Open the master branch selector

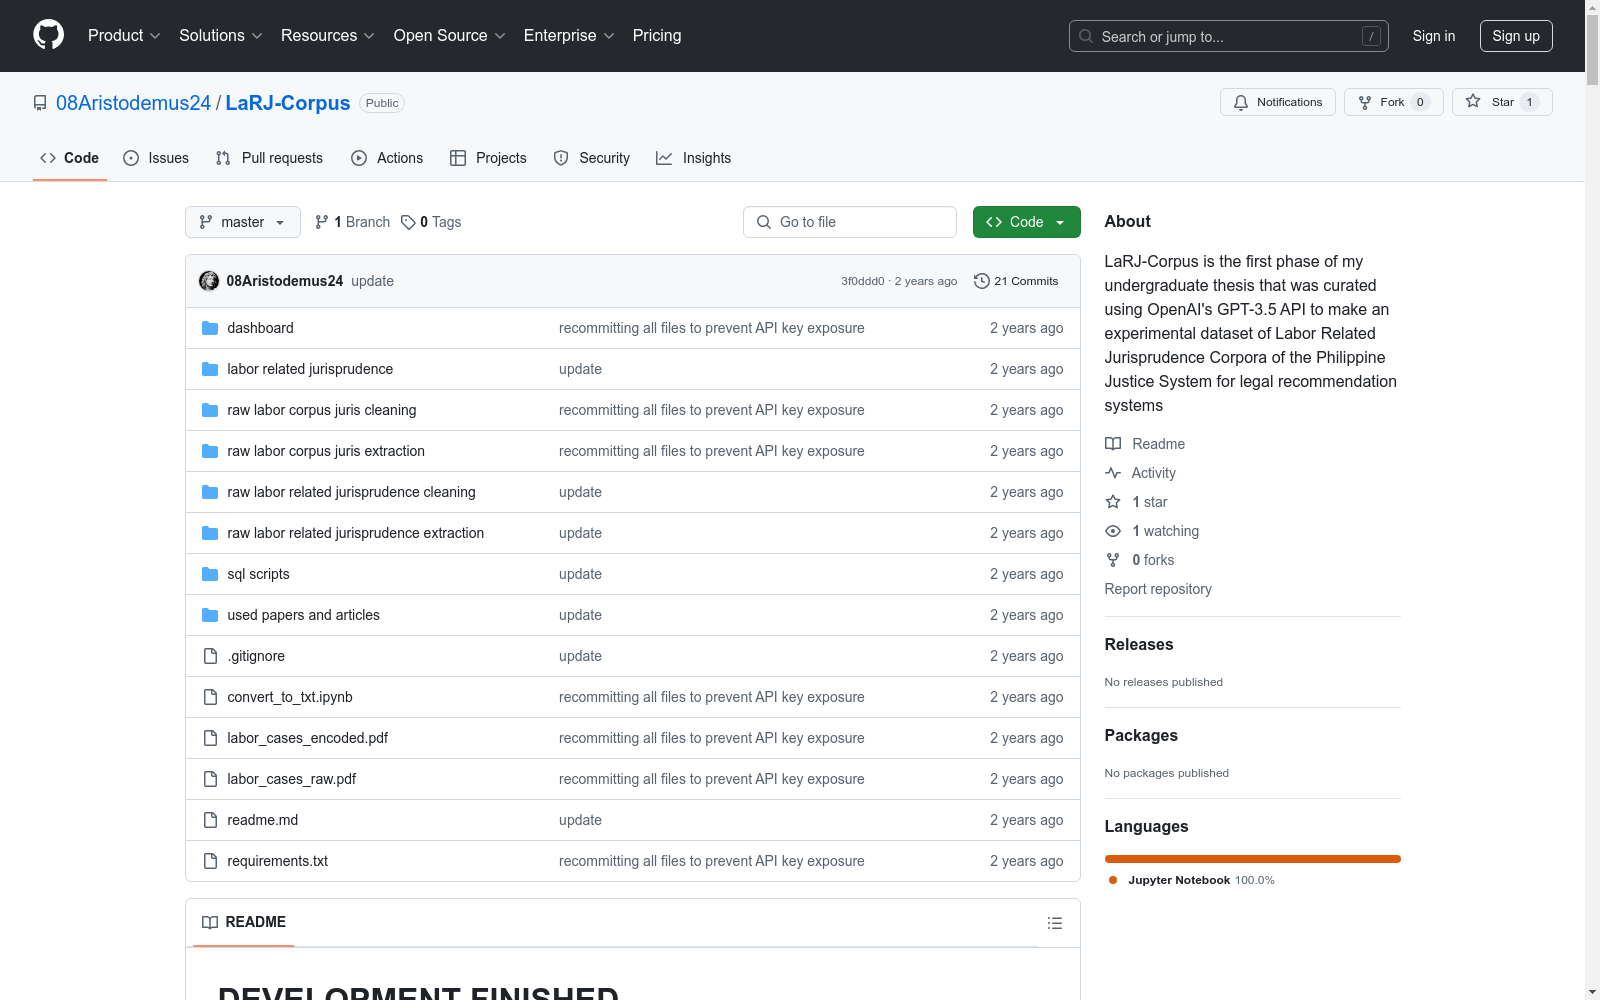tap(243, 222)
